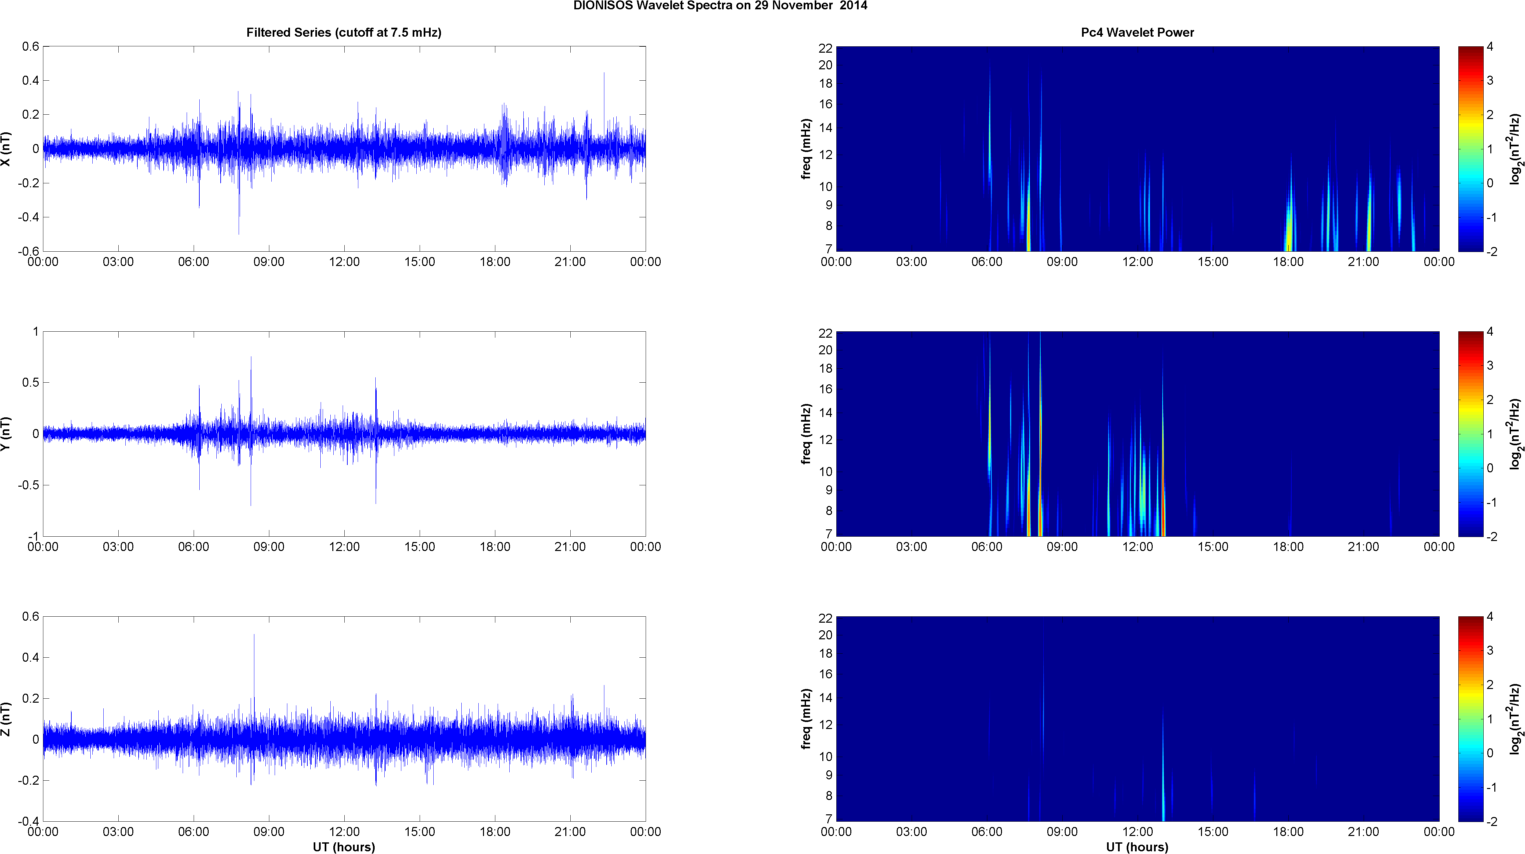Click the colorbar beside the Y wavelet spectrogram

1470,434
